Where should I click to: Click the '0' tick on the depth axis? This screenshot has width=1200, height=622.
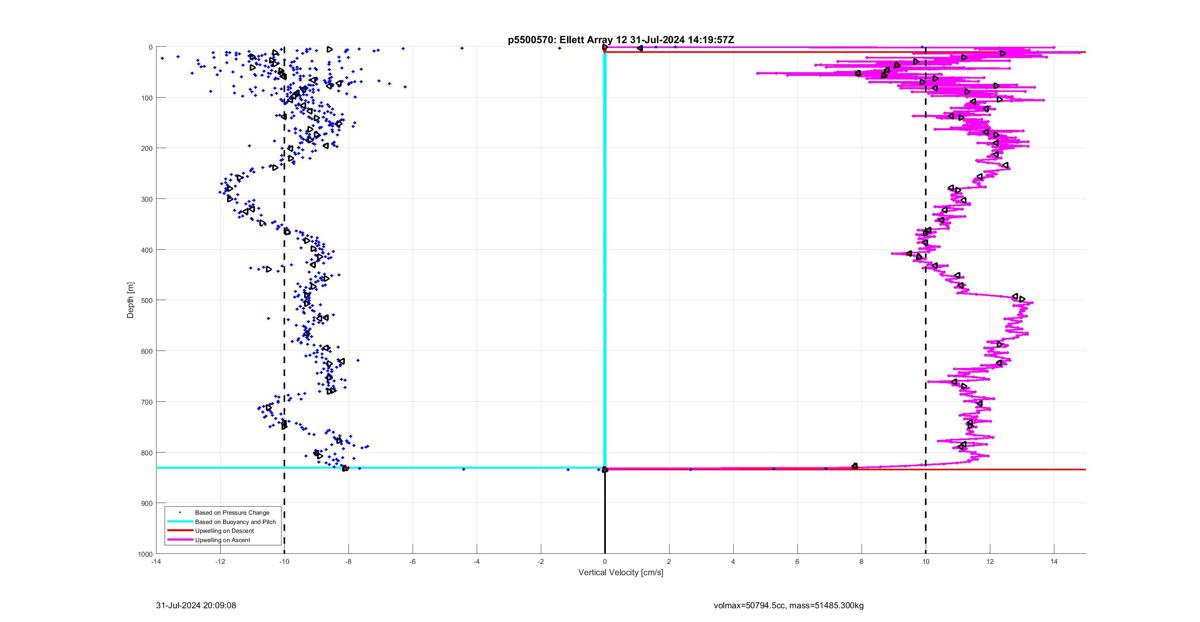click(x=149, y=47)
